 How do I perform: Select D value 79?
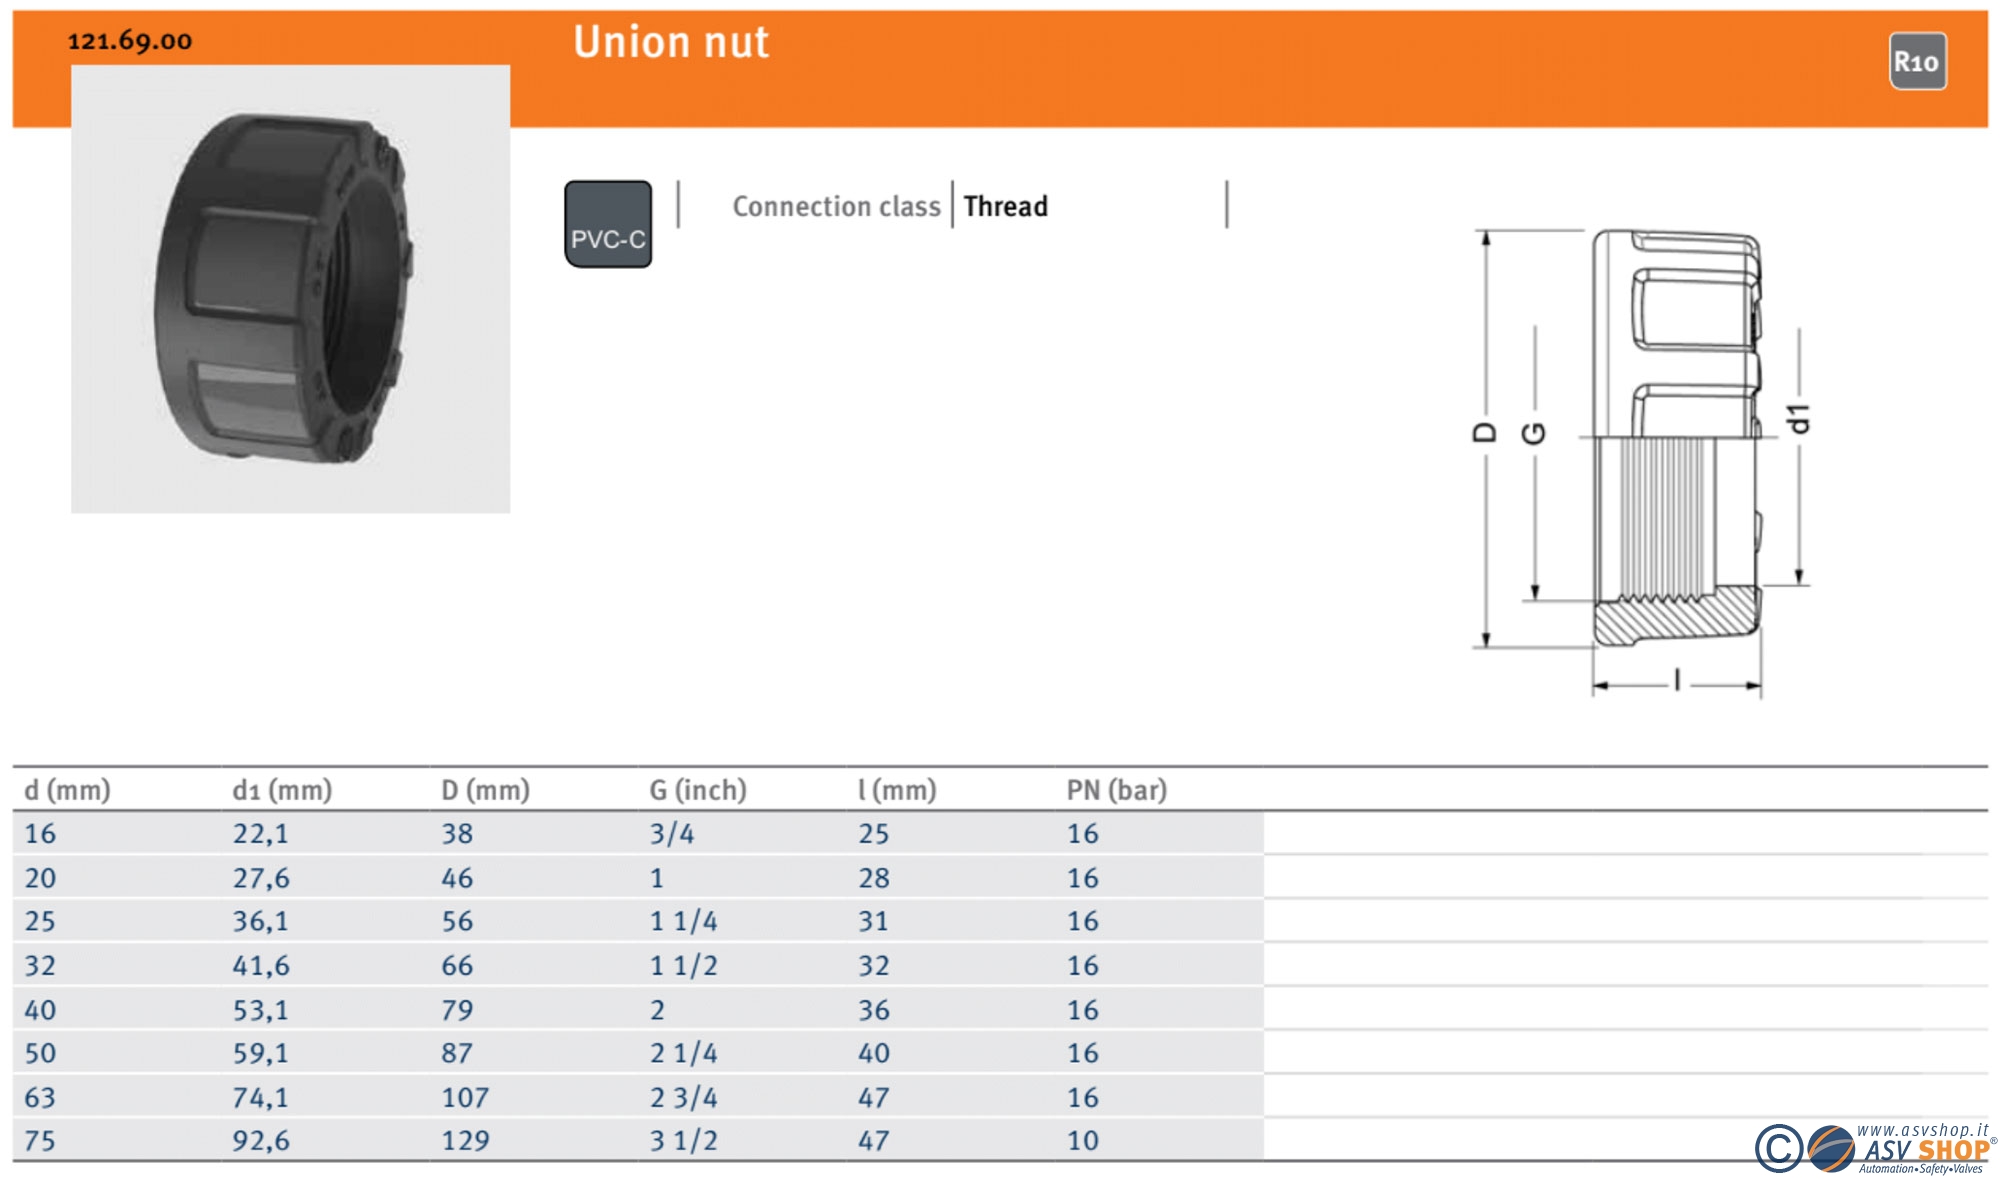pyautogui.click(x=457, y=1010)
